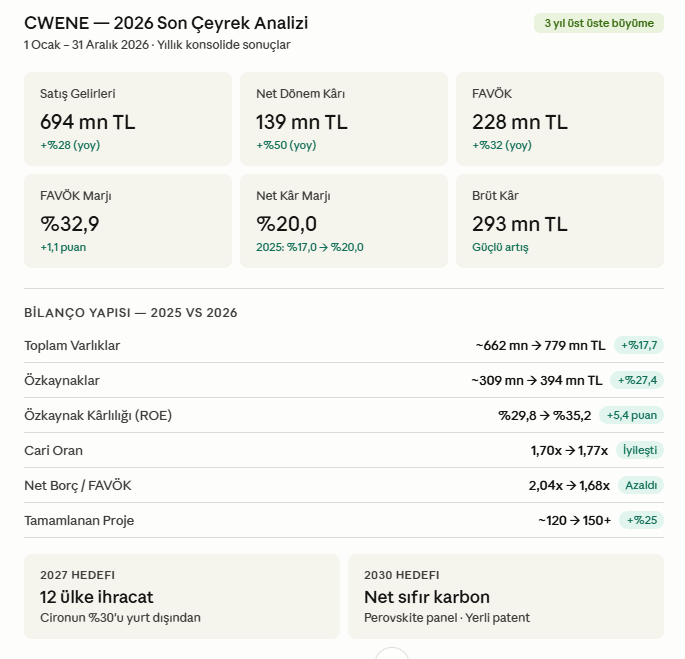This screenshot has width=685, height=659.
Task: Click the '+%28 (yoy)' change label
Action: (x=70, y=145)
